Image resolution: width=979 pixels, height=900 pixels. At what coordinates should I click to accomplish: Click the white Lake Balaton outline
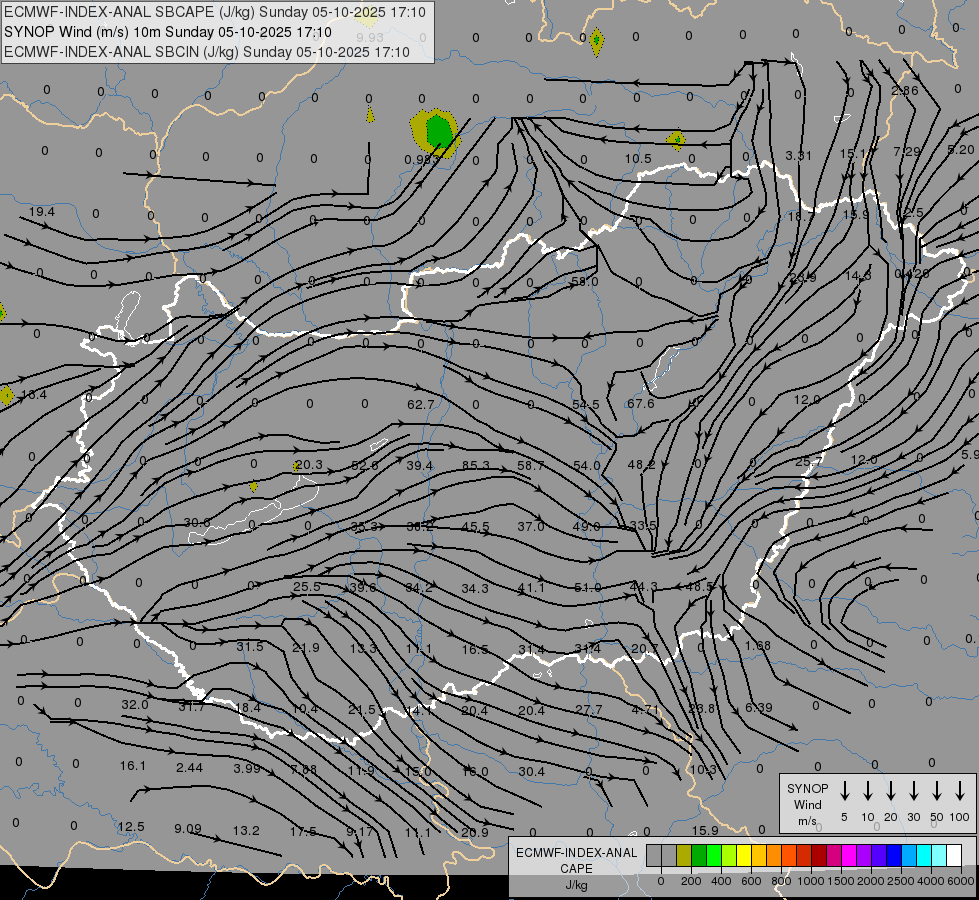(253, 512)
